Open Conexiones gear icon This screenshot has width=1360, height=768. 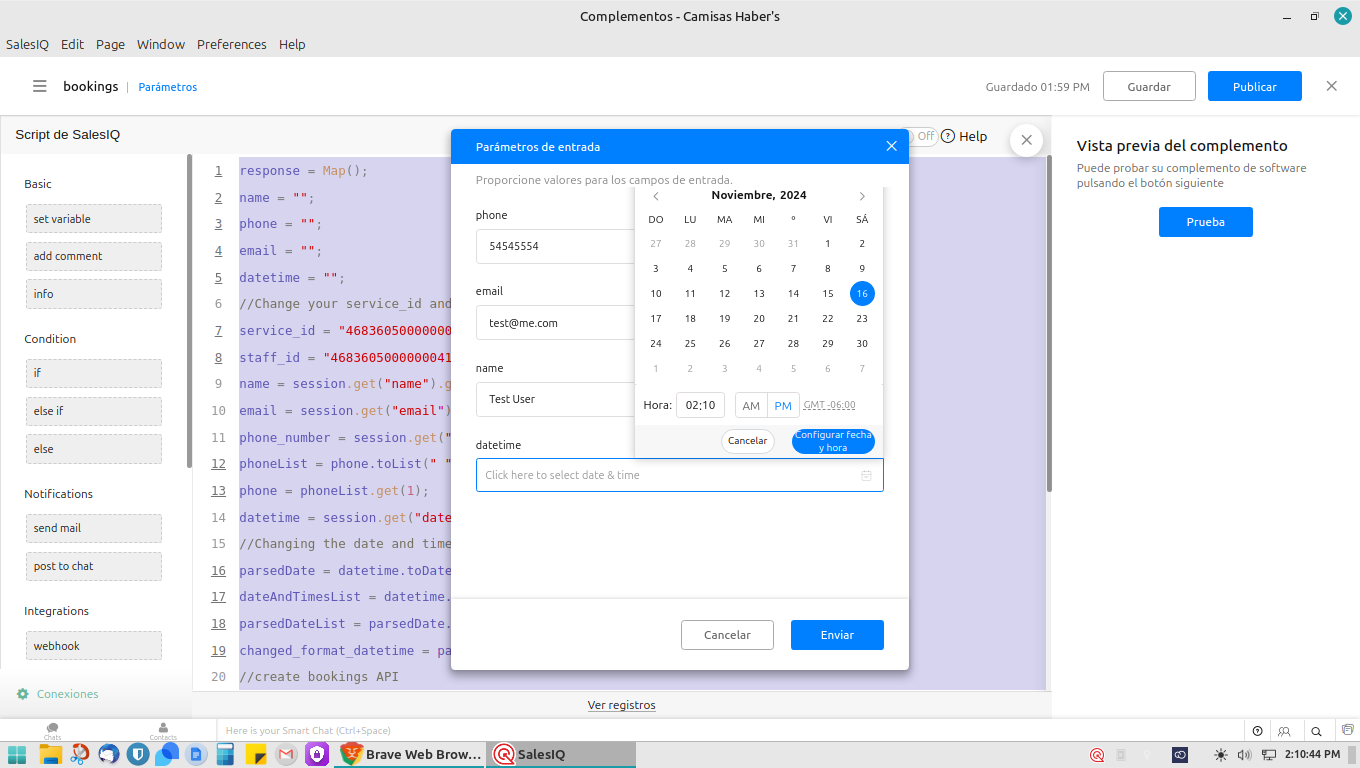tap(23, 694)
